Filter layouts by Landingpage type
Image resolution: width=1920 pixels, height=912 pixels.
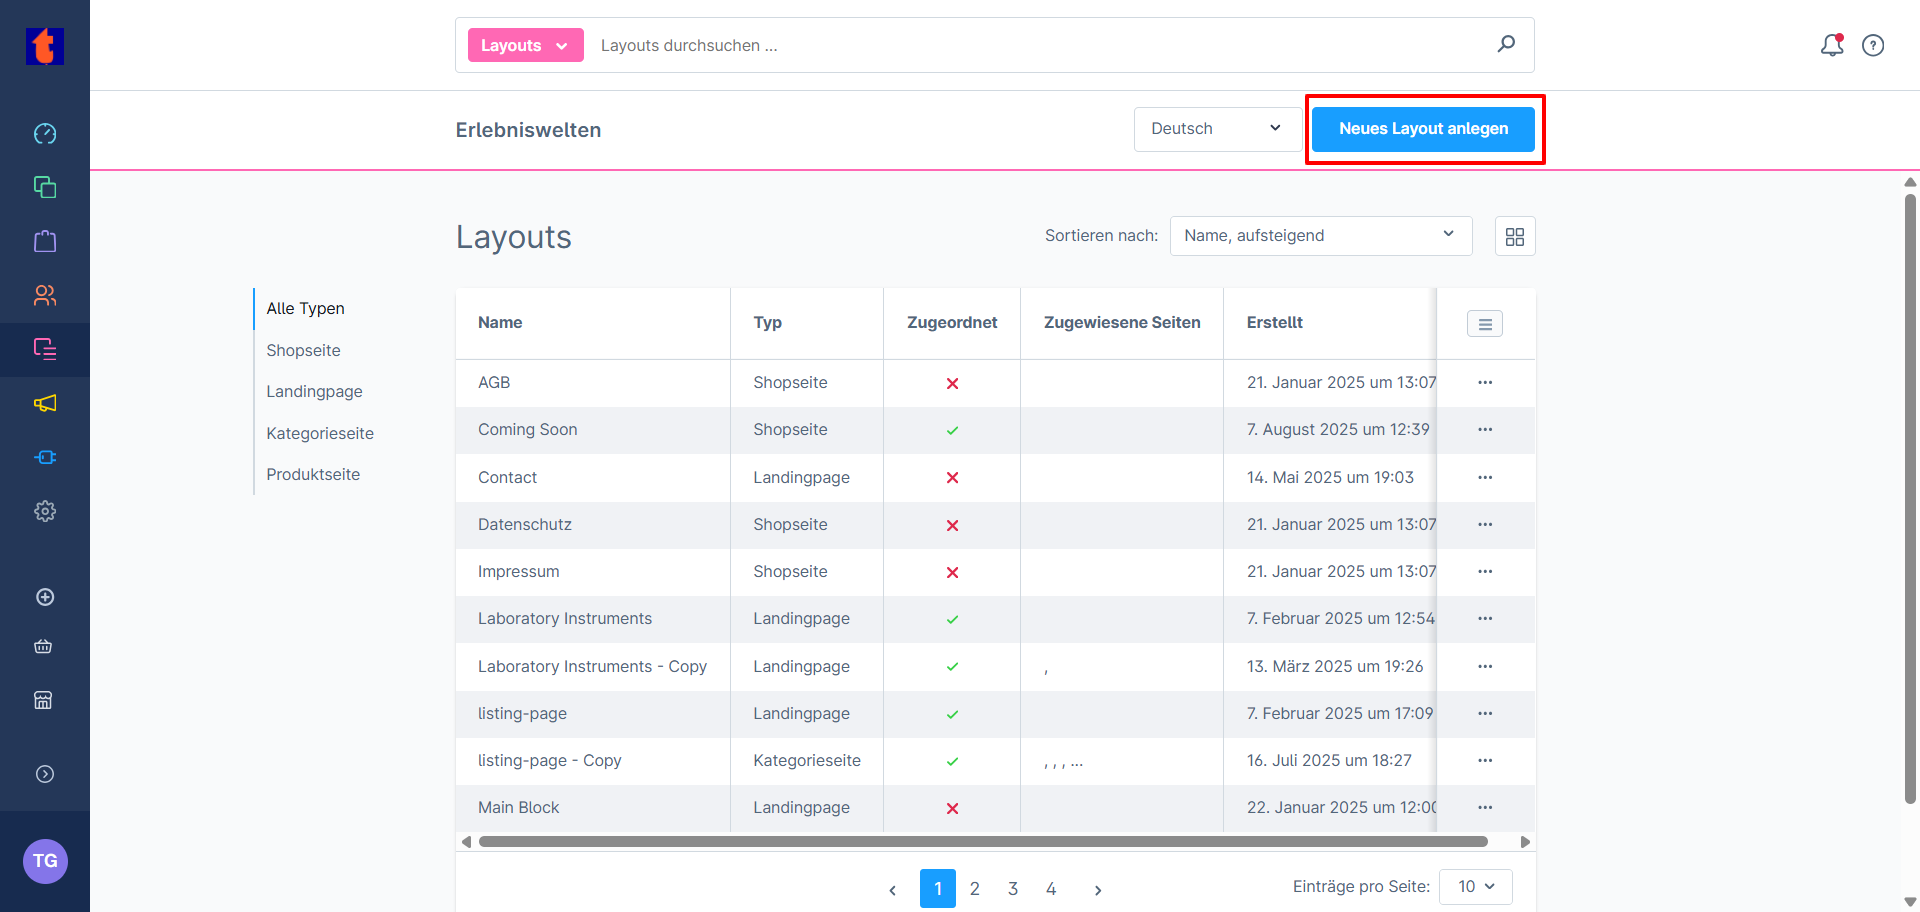pos(314,392)
